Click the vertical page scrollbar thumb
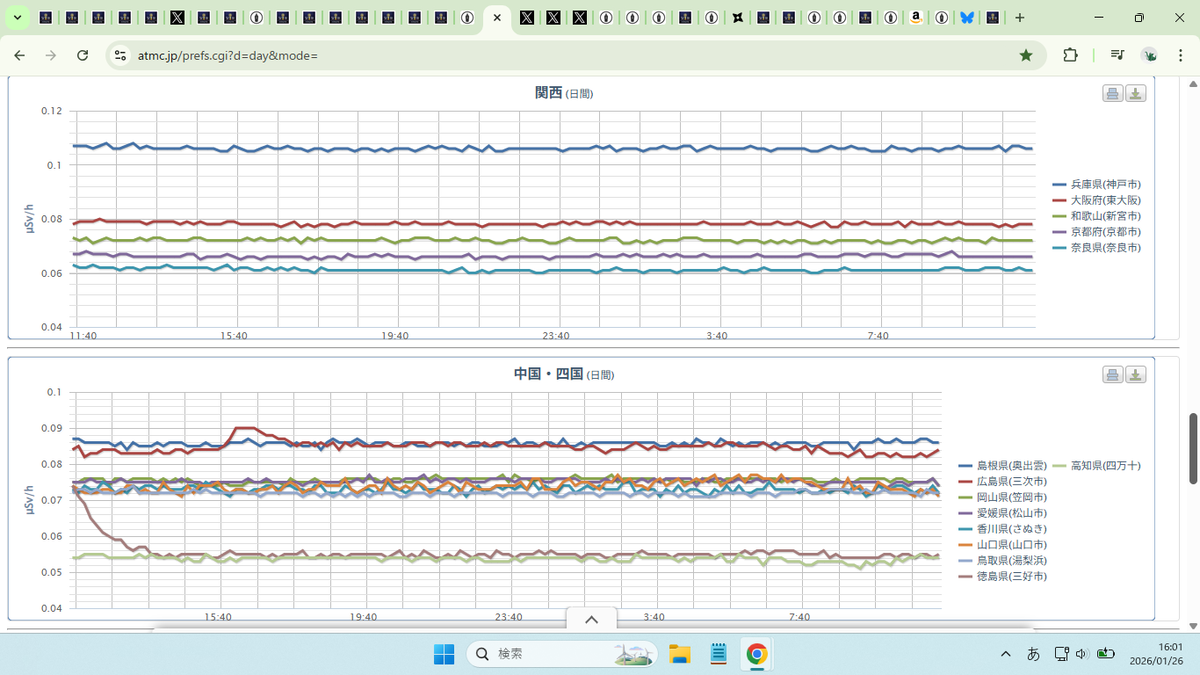1200x675 pixels. click(1191, 447)
